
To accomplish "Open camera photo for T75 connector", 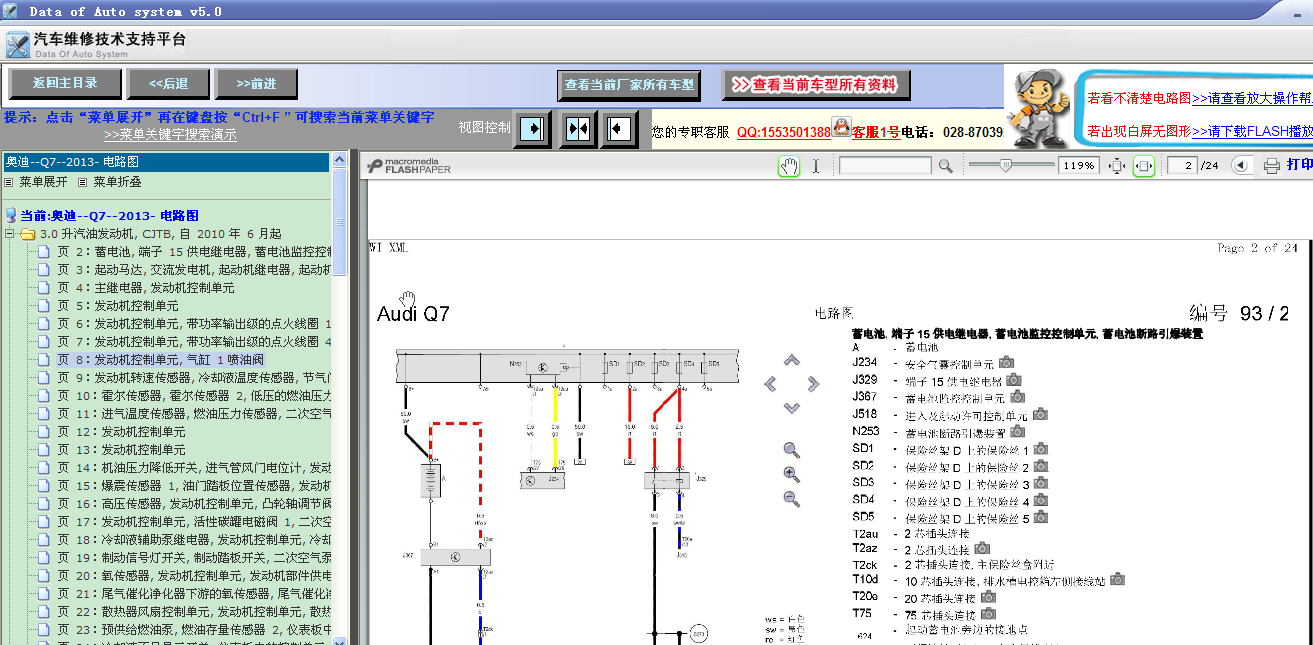I will click(988, 614).
